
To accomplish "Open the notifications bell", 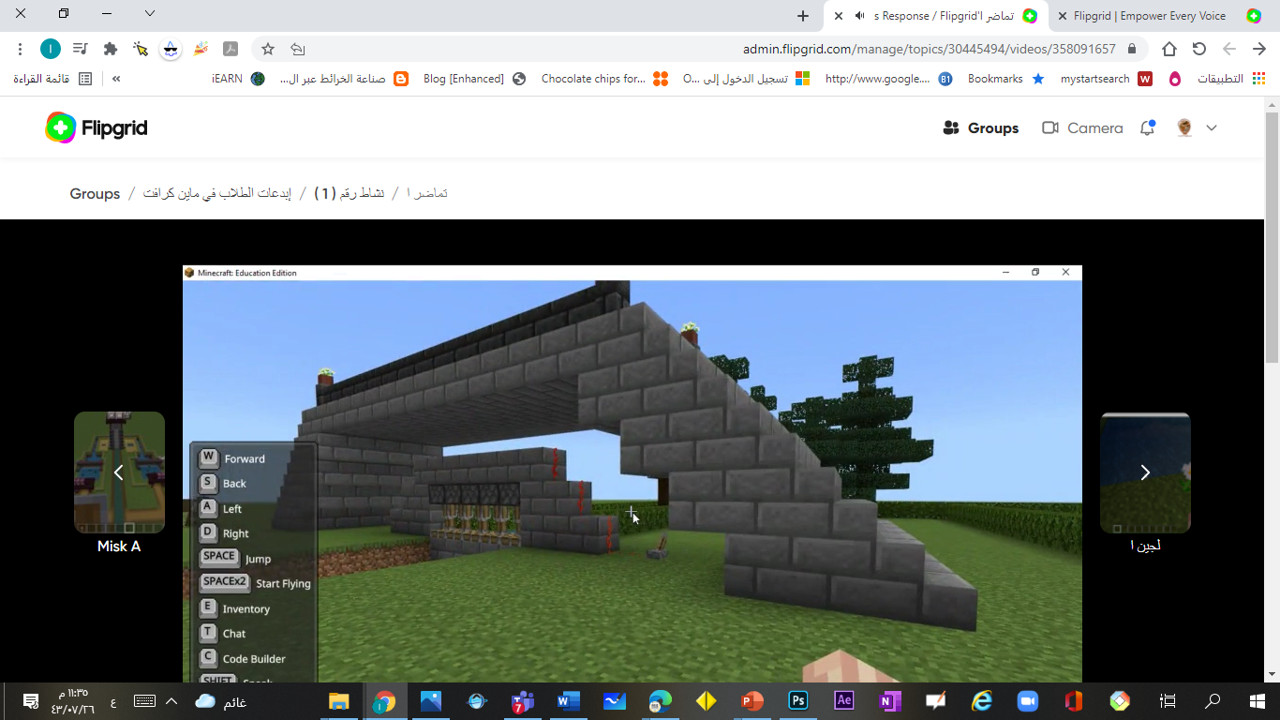I will 1147,128.
